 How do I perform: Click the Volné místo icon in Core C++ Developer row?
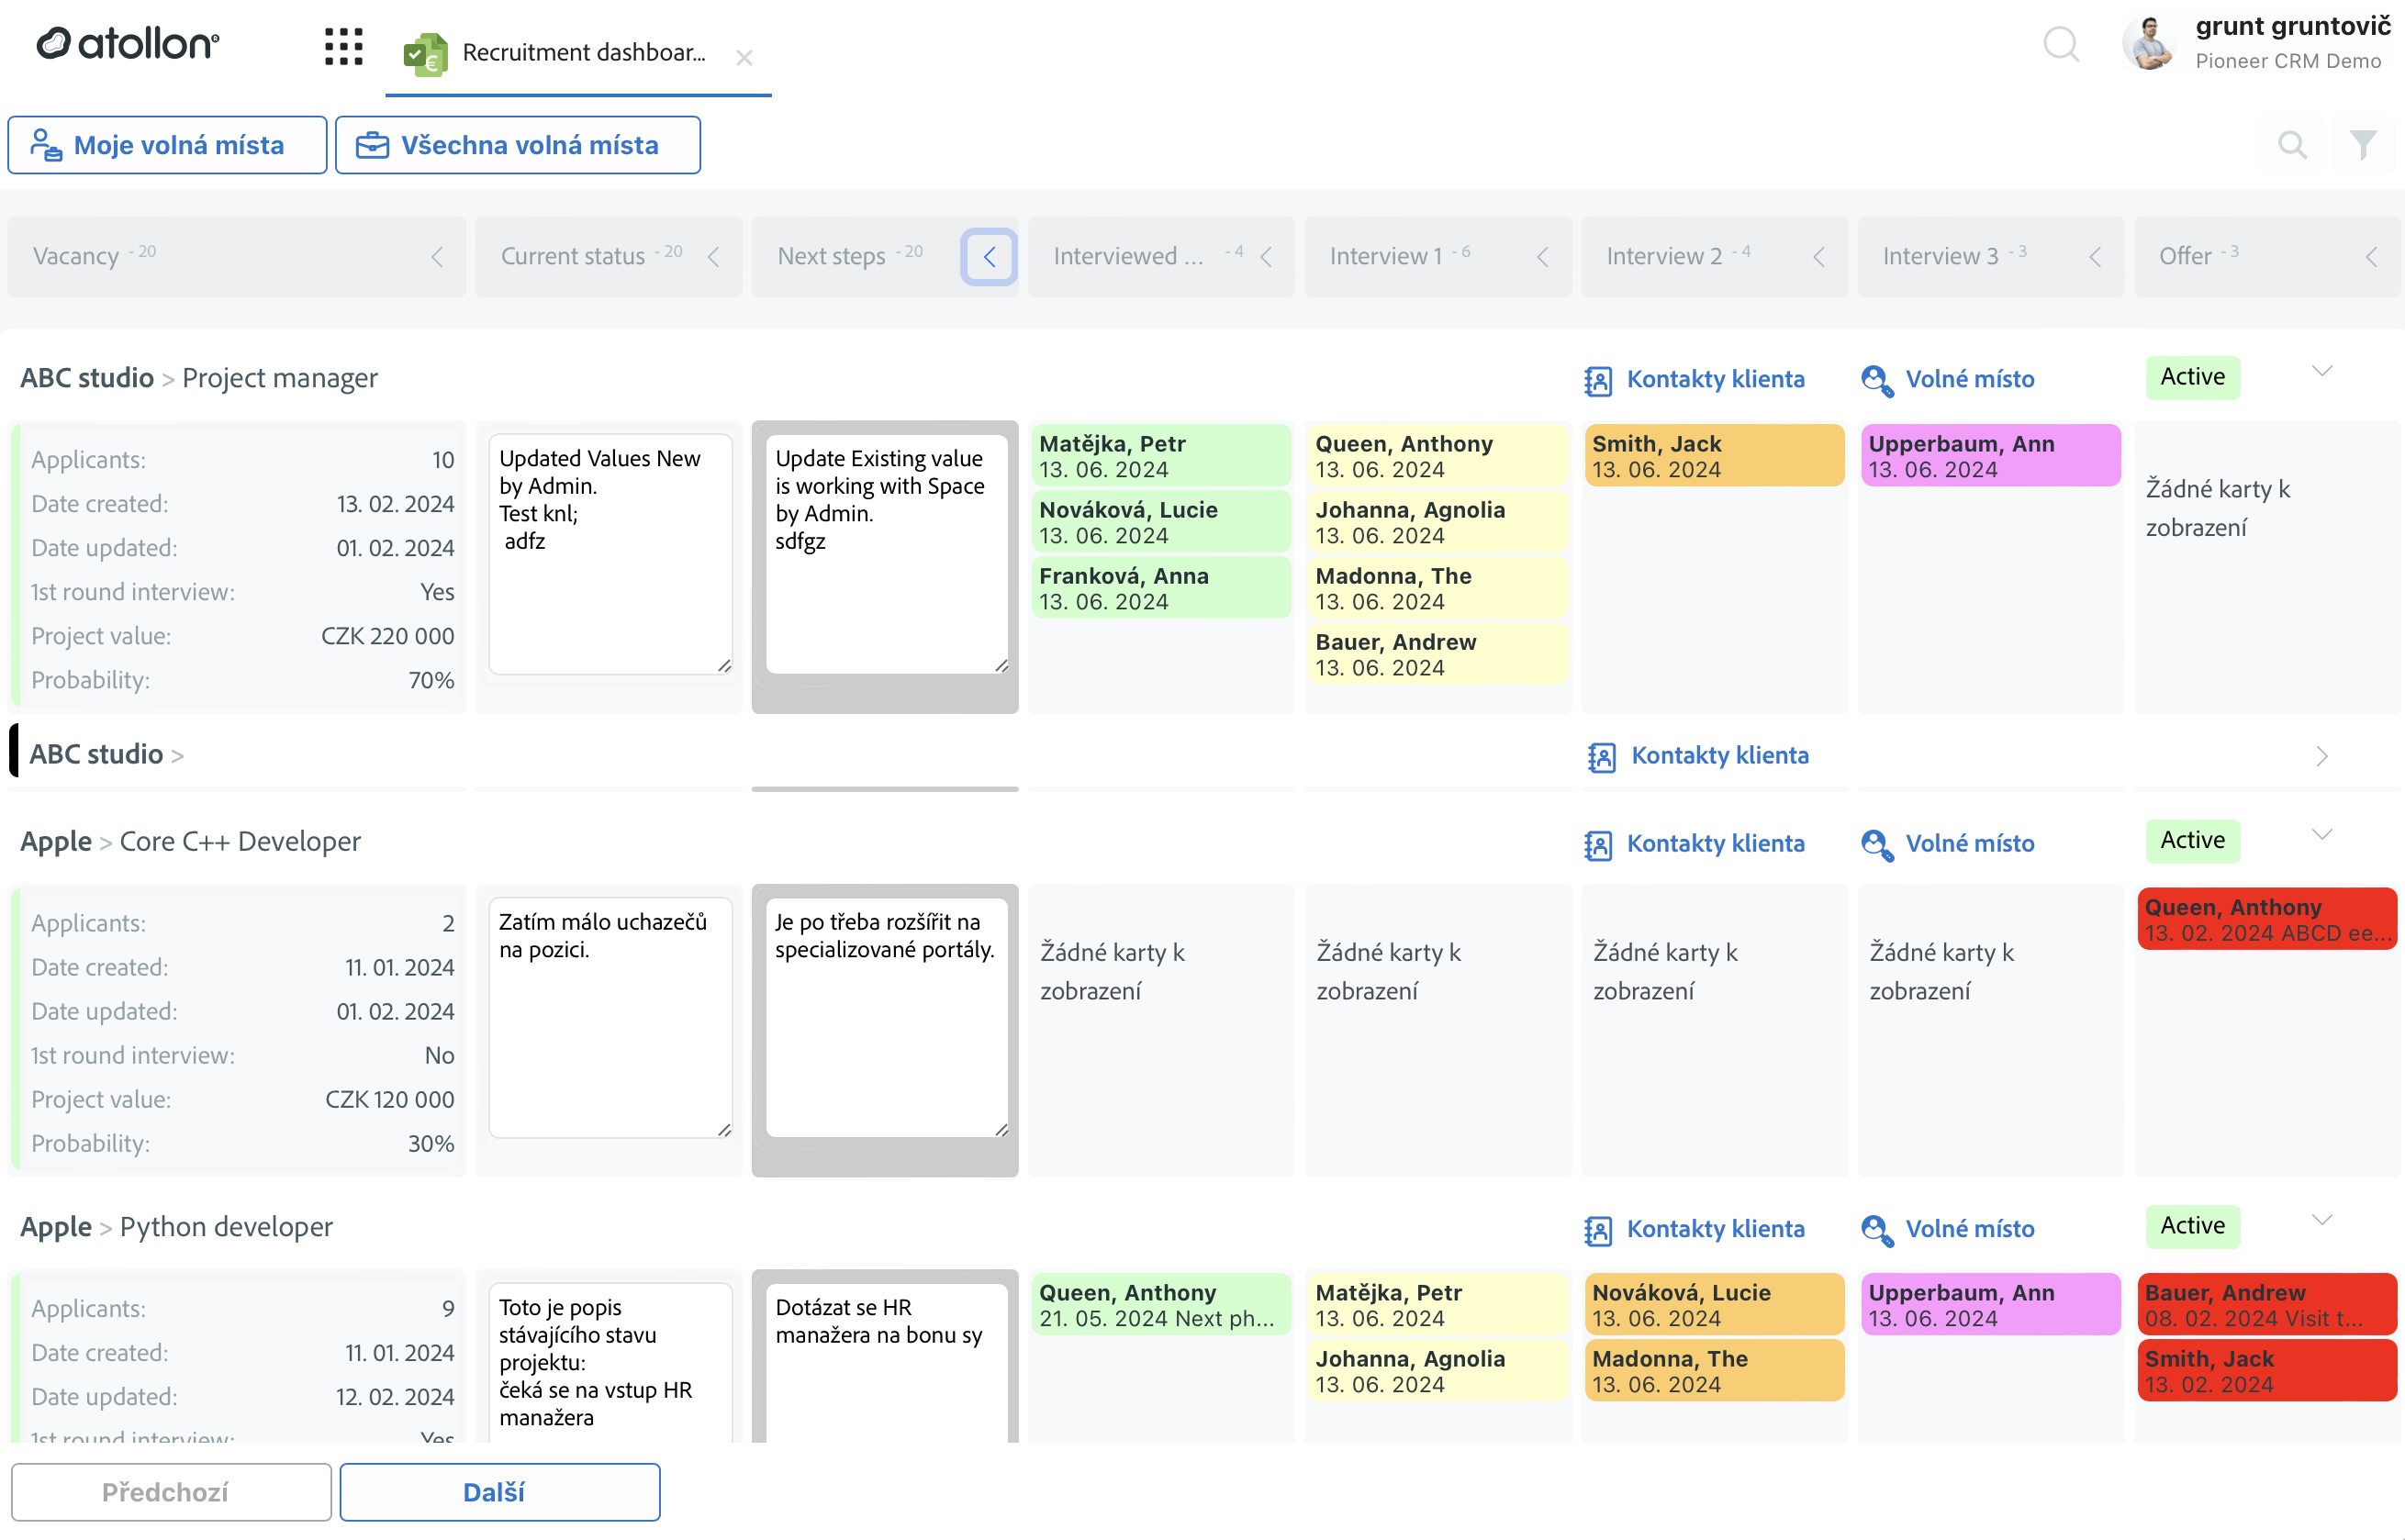point(1878,844)
